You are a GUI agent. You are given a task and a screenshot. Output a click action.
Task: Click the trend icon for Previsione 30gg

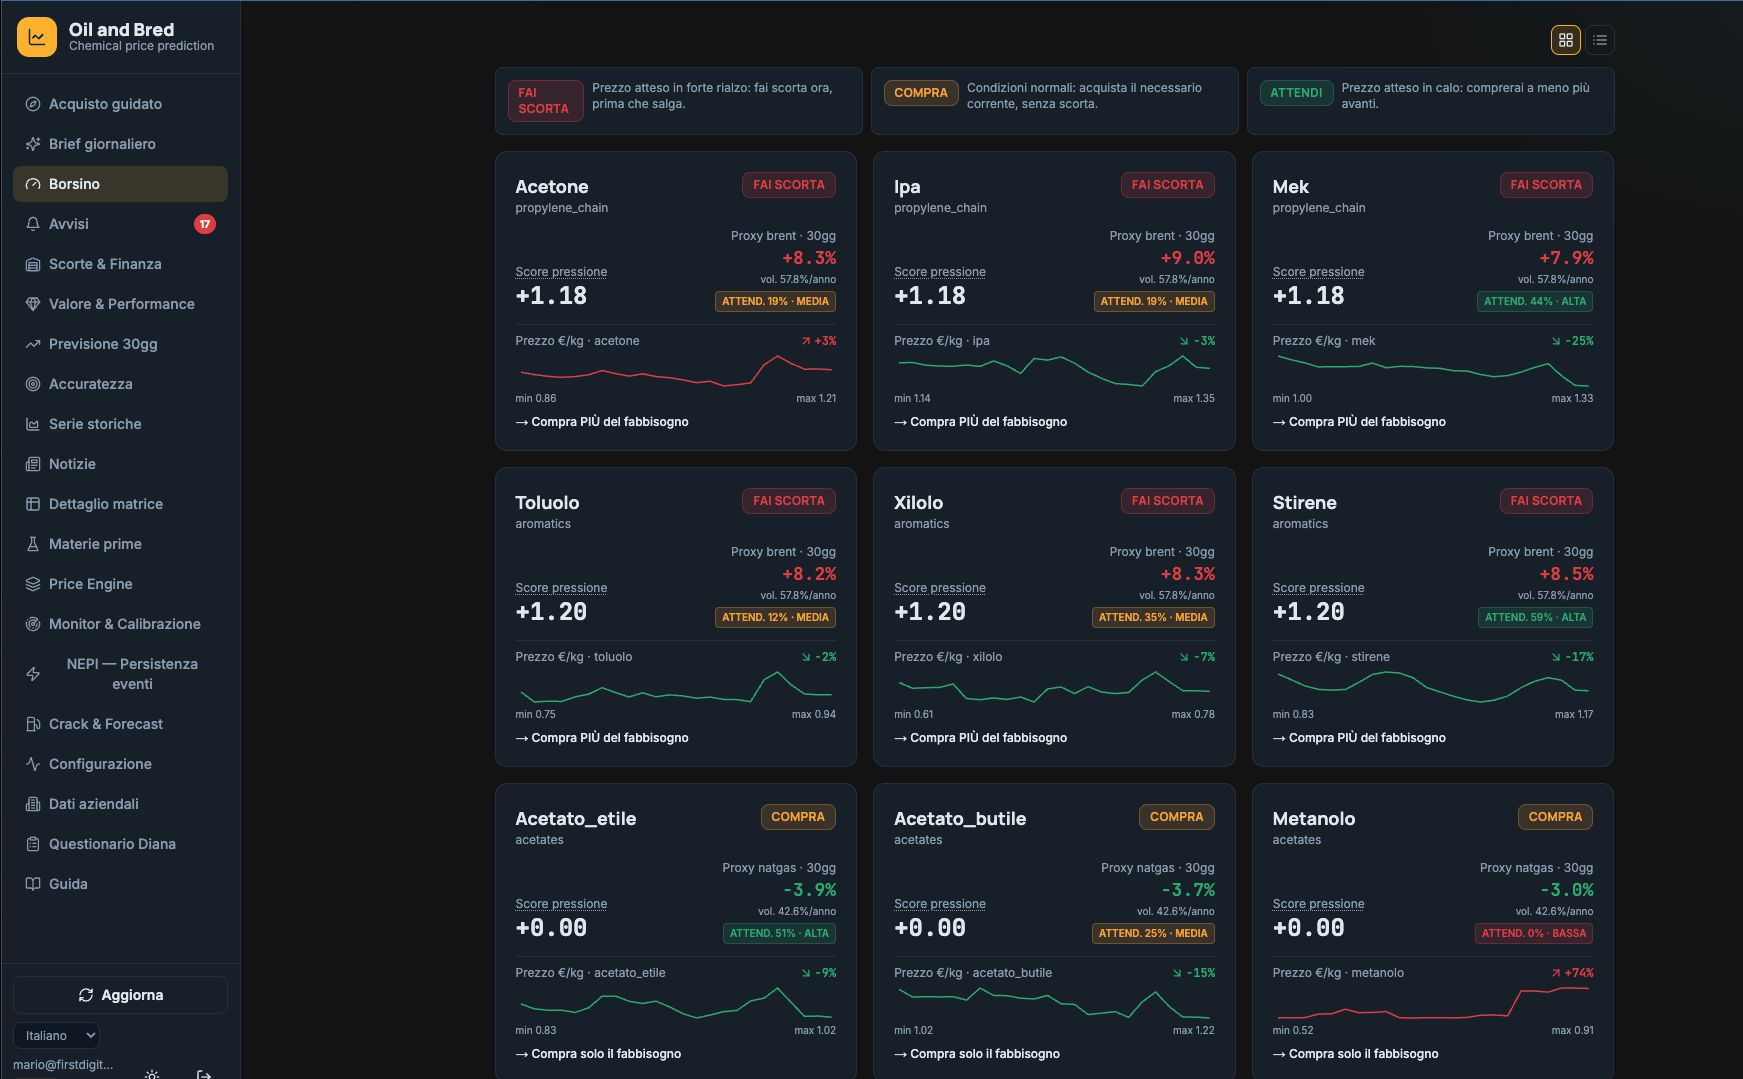tap(33, 344)
